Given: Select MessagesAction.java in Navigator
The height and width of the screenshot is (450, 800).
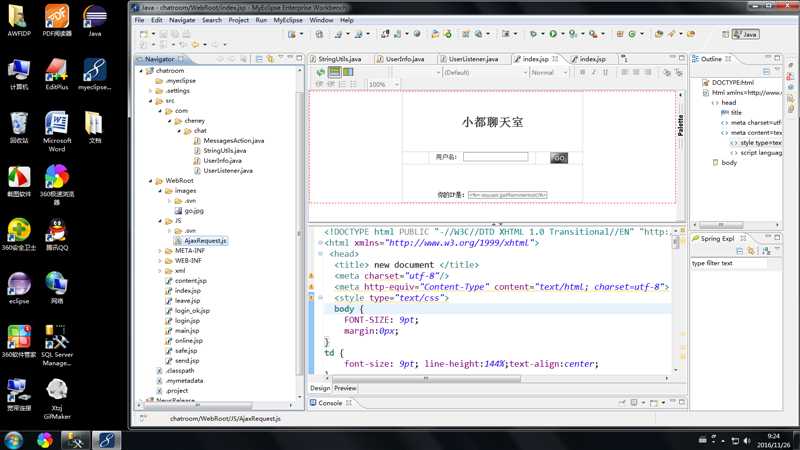Looking at the screenshot, I should [x=234, y=141].
